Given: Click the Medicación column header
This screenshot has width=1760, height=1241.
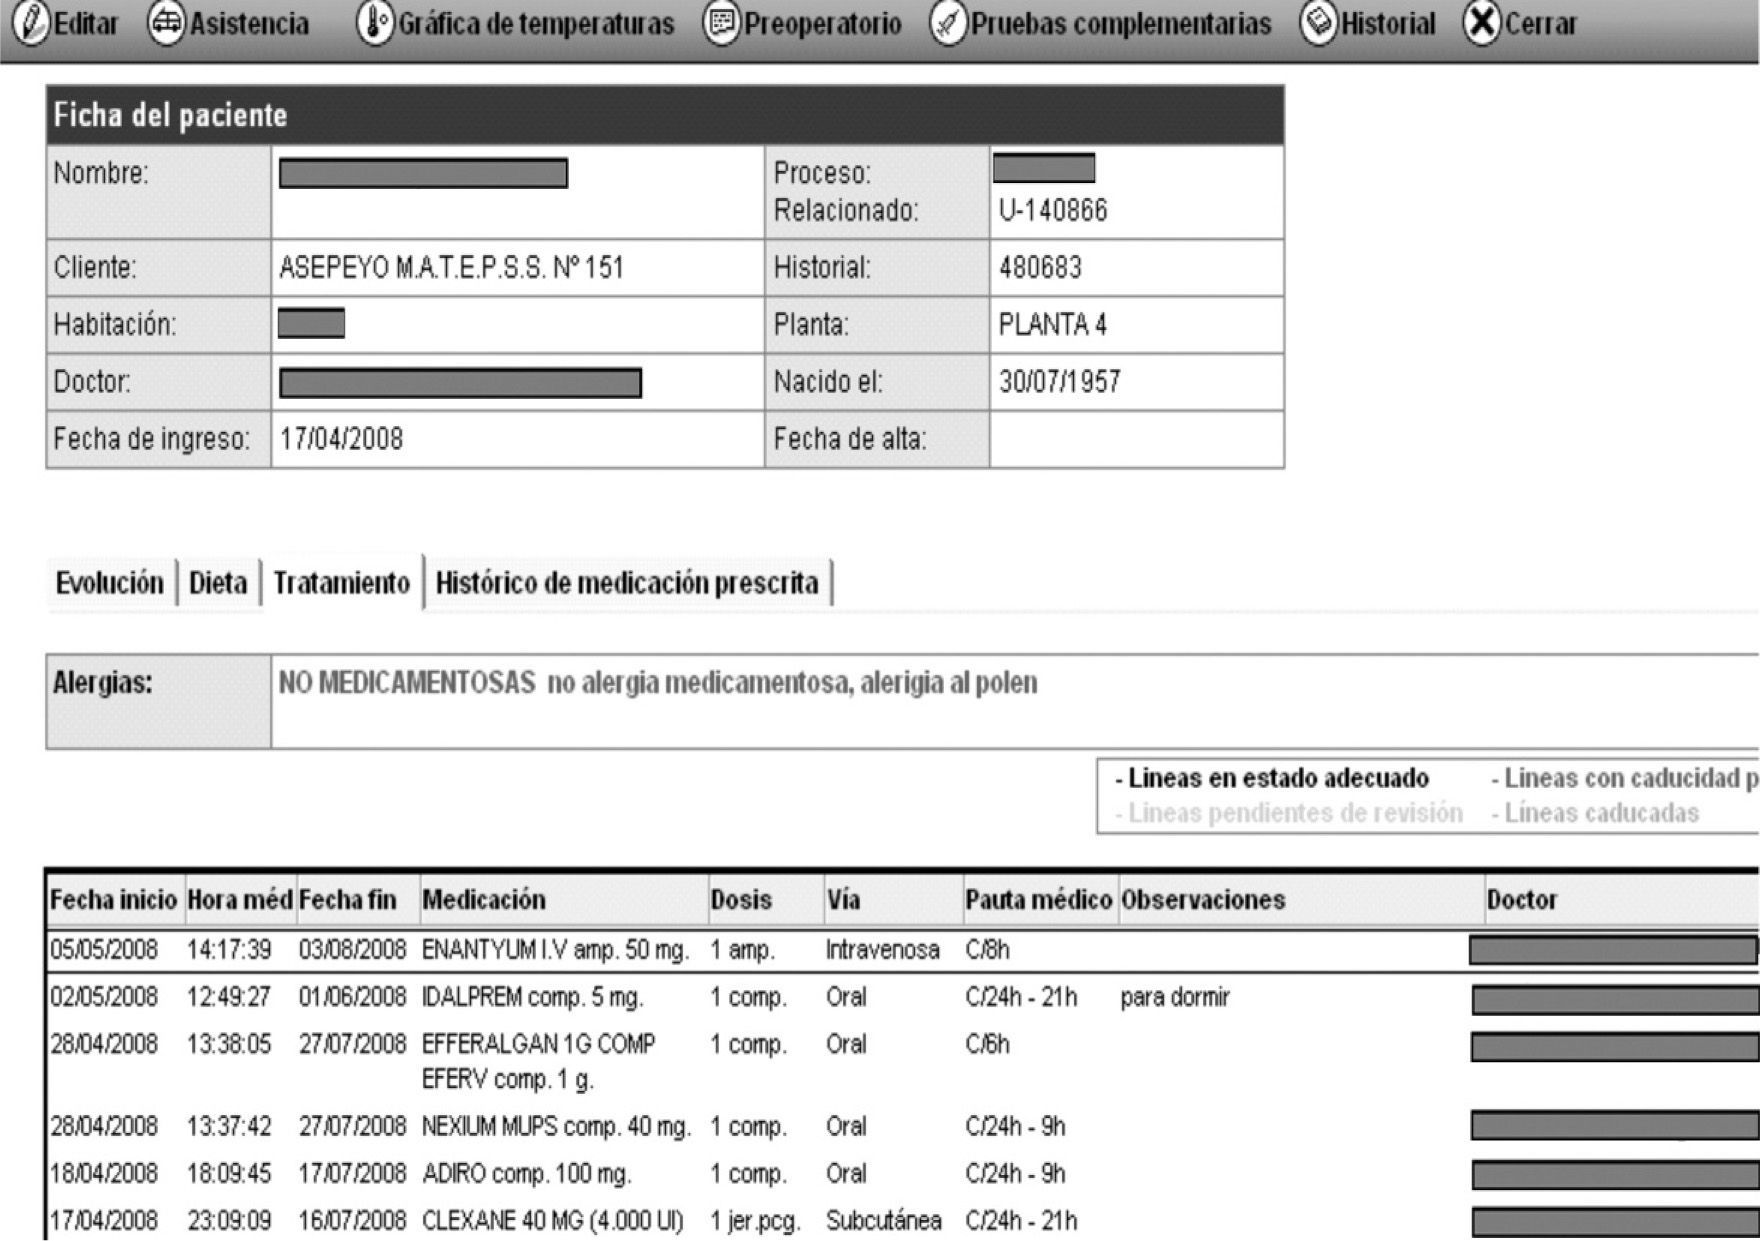Looking at the screenshot, I should [x=484, y=900].
